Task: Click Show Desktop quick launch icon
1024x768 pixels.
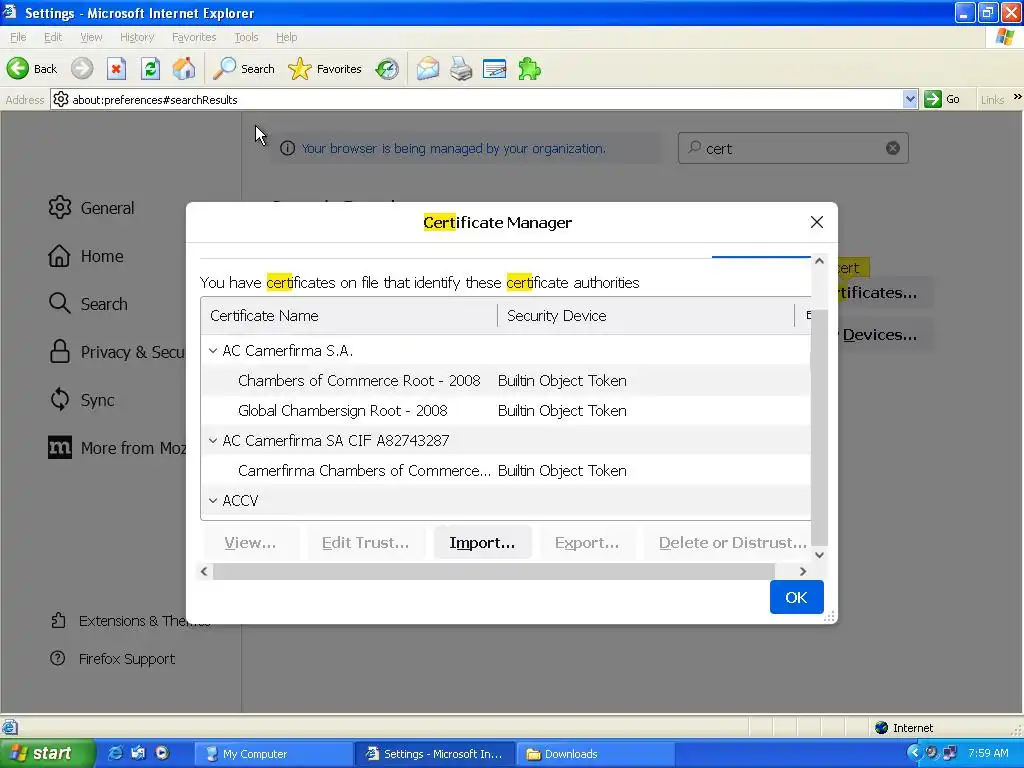Action: click(138, 753)
